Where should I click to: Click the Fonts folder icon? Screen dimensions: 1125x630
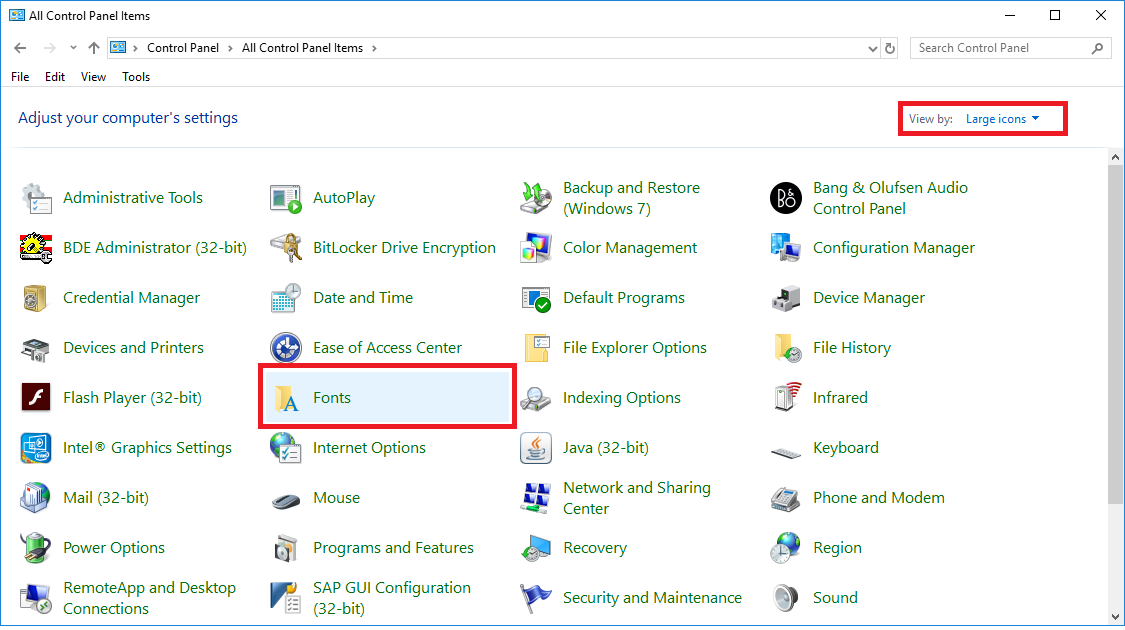coord(286,398)
